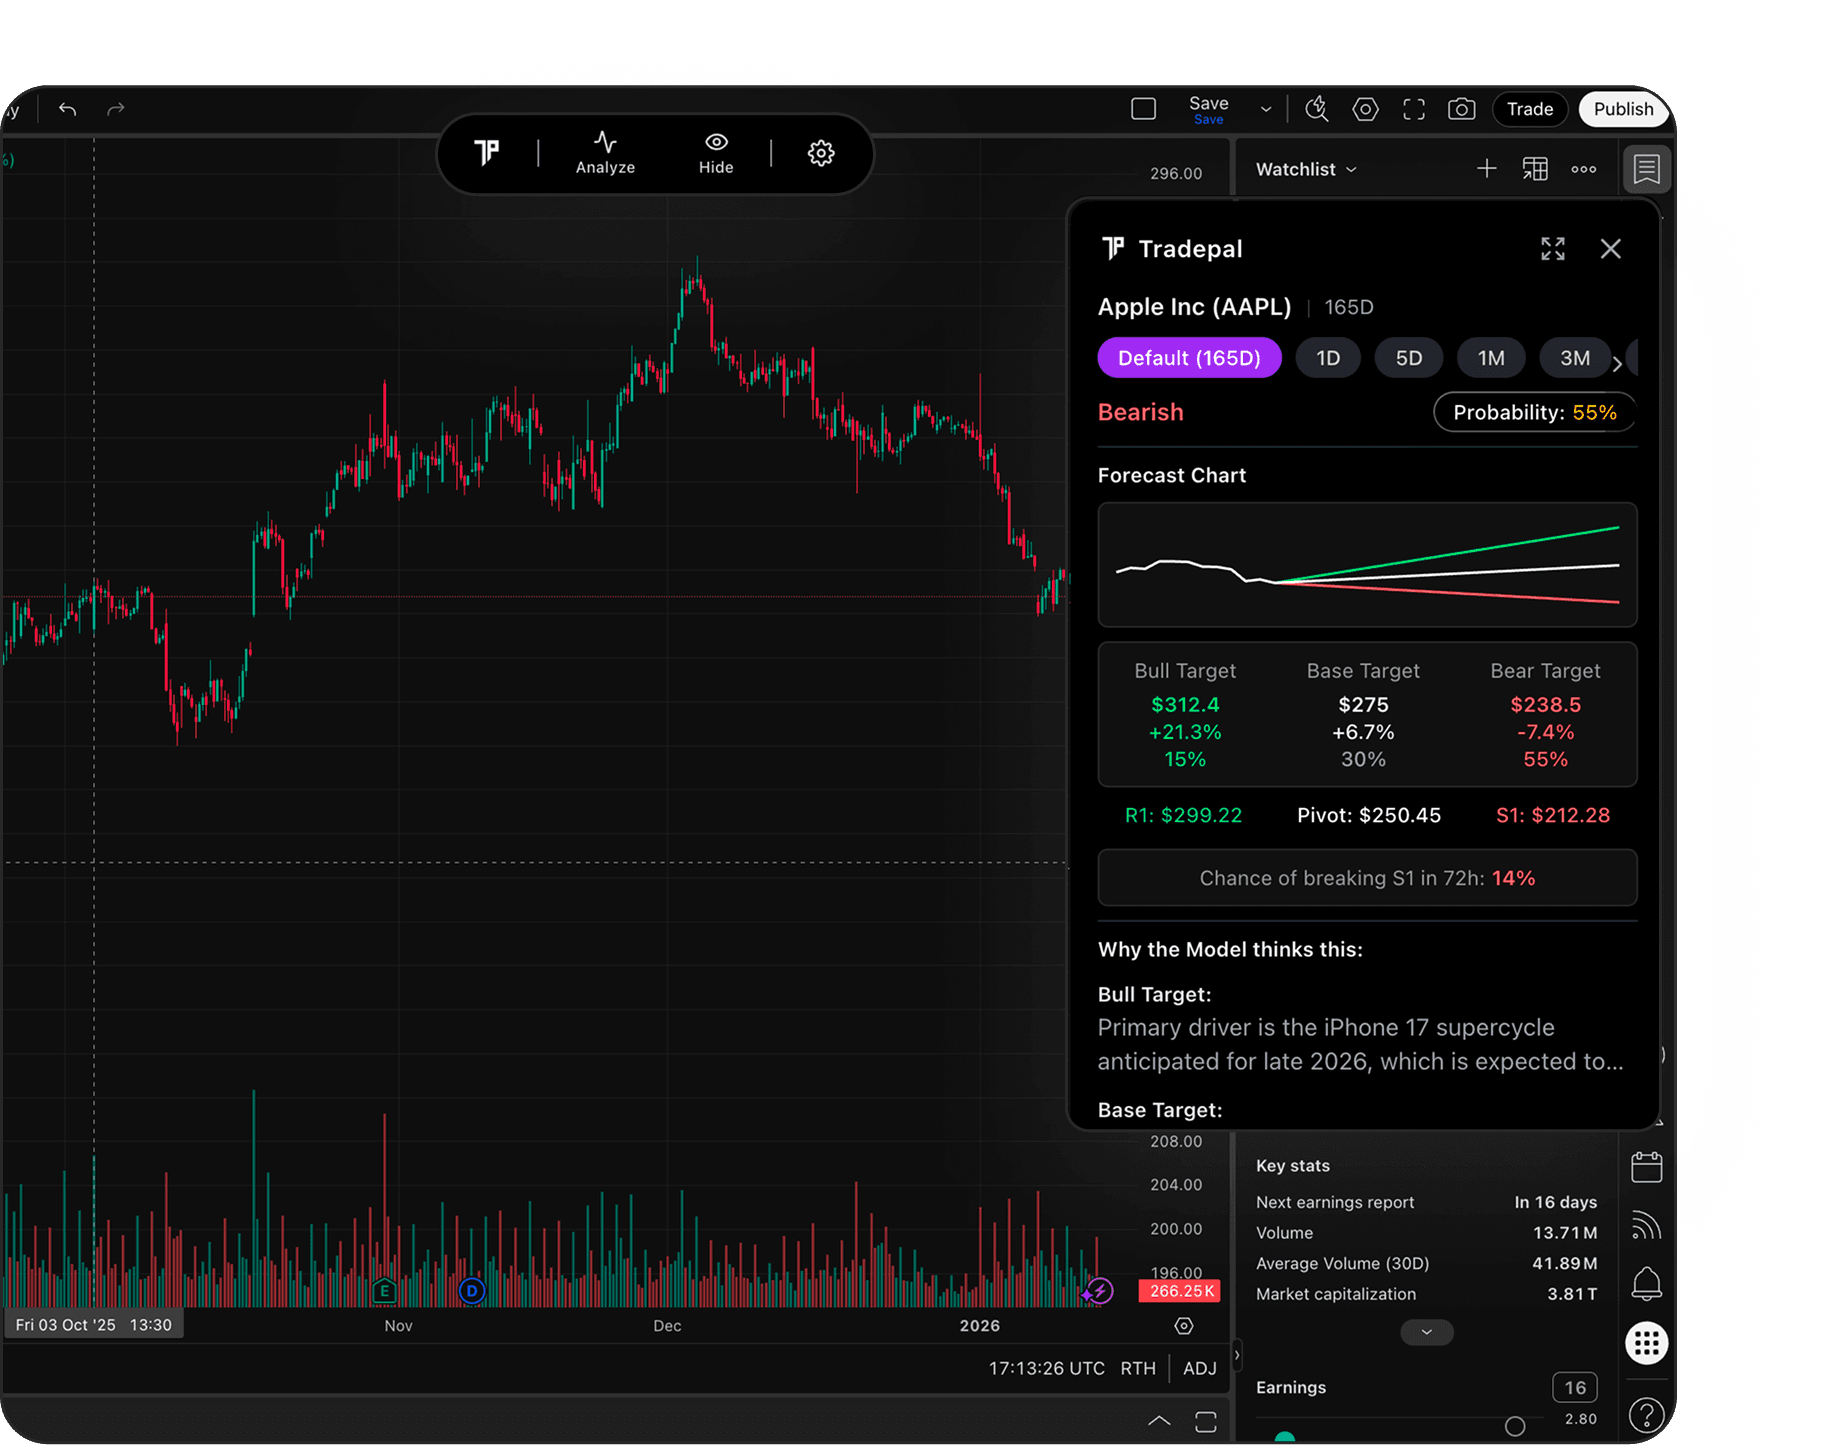Open the news feed icon in the right sidebar
This screenshot has height=1445, width=1826.
(1647, 1225)
